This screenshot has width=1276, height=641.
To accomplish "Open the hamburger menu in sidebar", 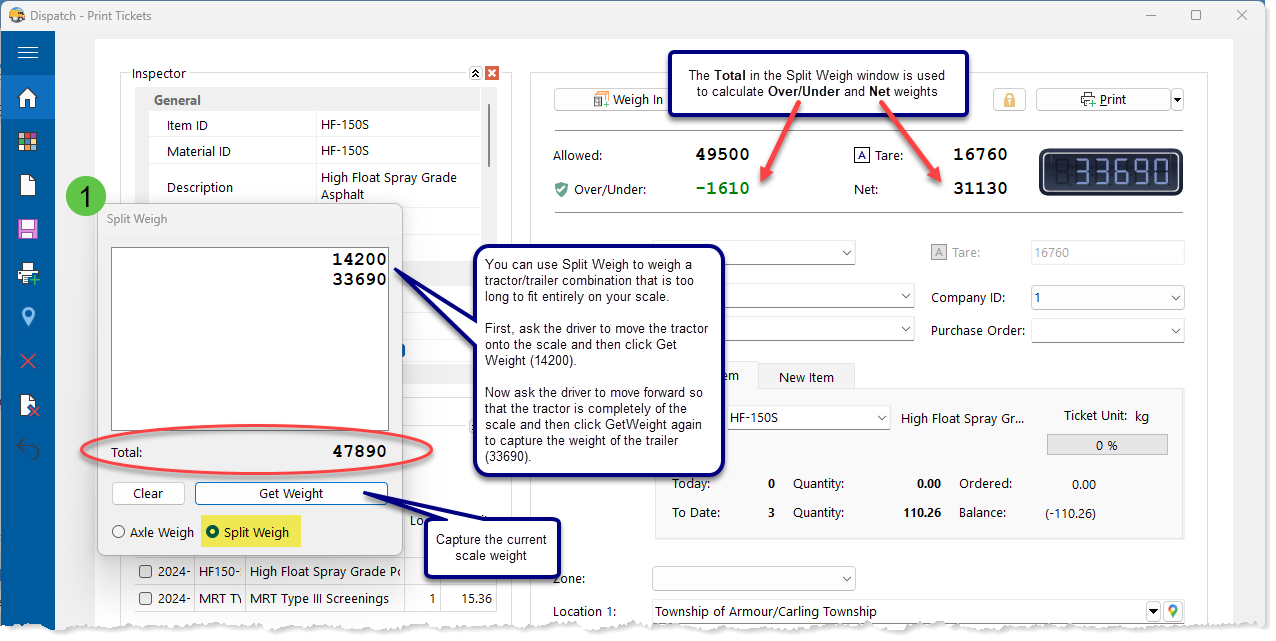I will coord(28,53).
